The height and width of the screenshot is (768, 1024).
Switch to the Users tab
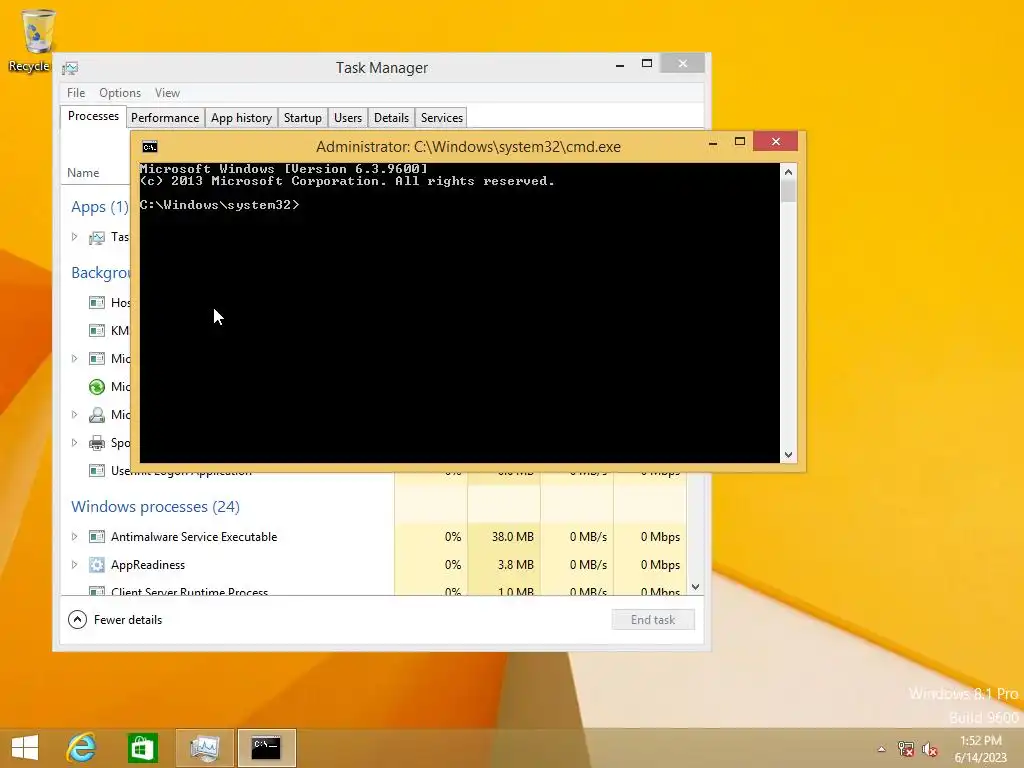coord(347,118)
